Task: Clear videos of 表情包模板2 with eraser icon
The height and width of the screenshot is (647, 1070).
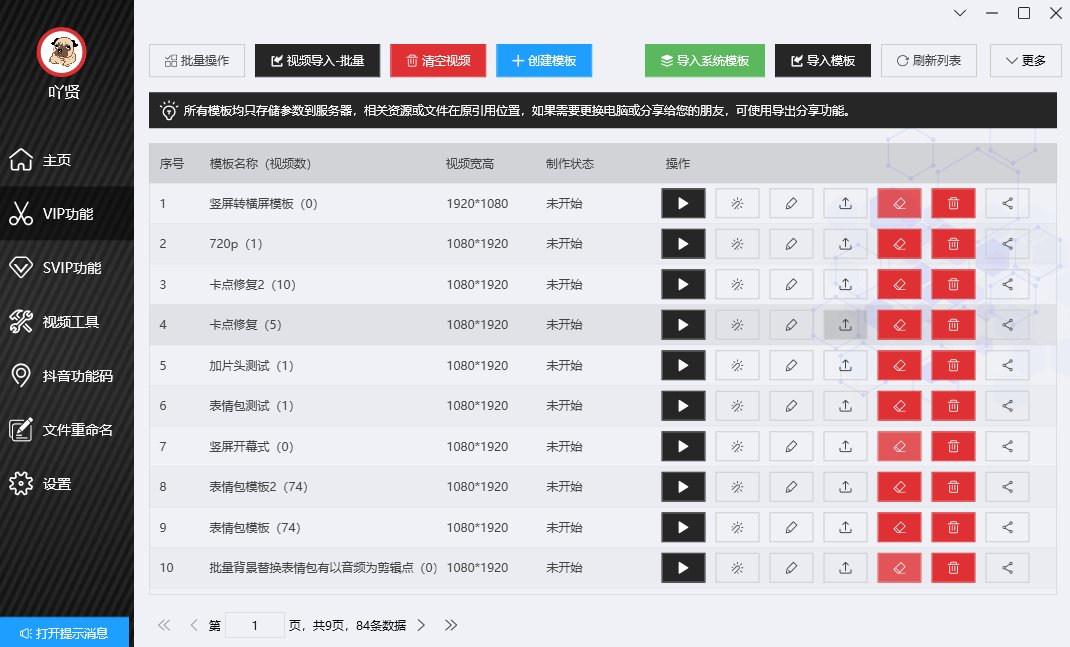Action: click(899, 487)
